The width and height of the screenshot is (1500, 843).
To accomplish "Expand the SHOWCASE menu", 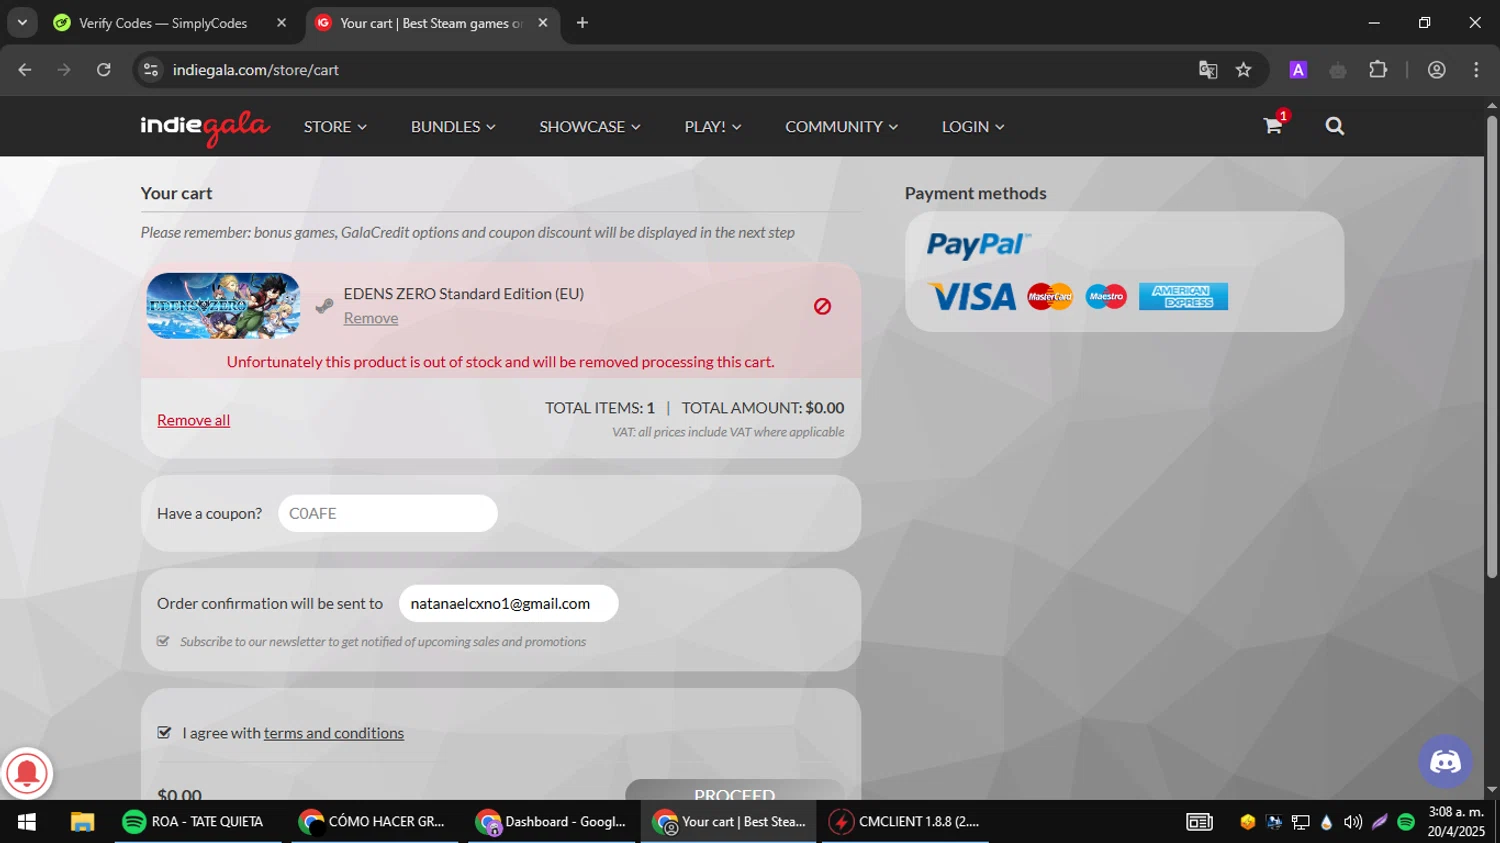I will click(590, 127).
